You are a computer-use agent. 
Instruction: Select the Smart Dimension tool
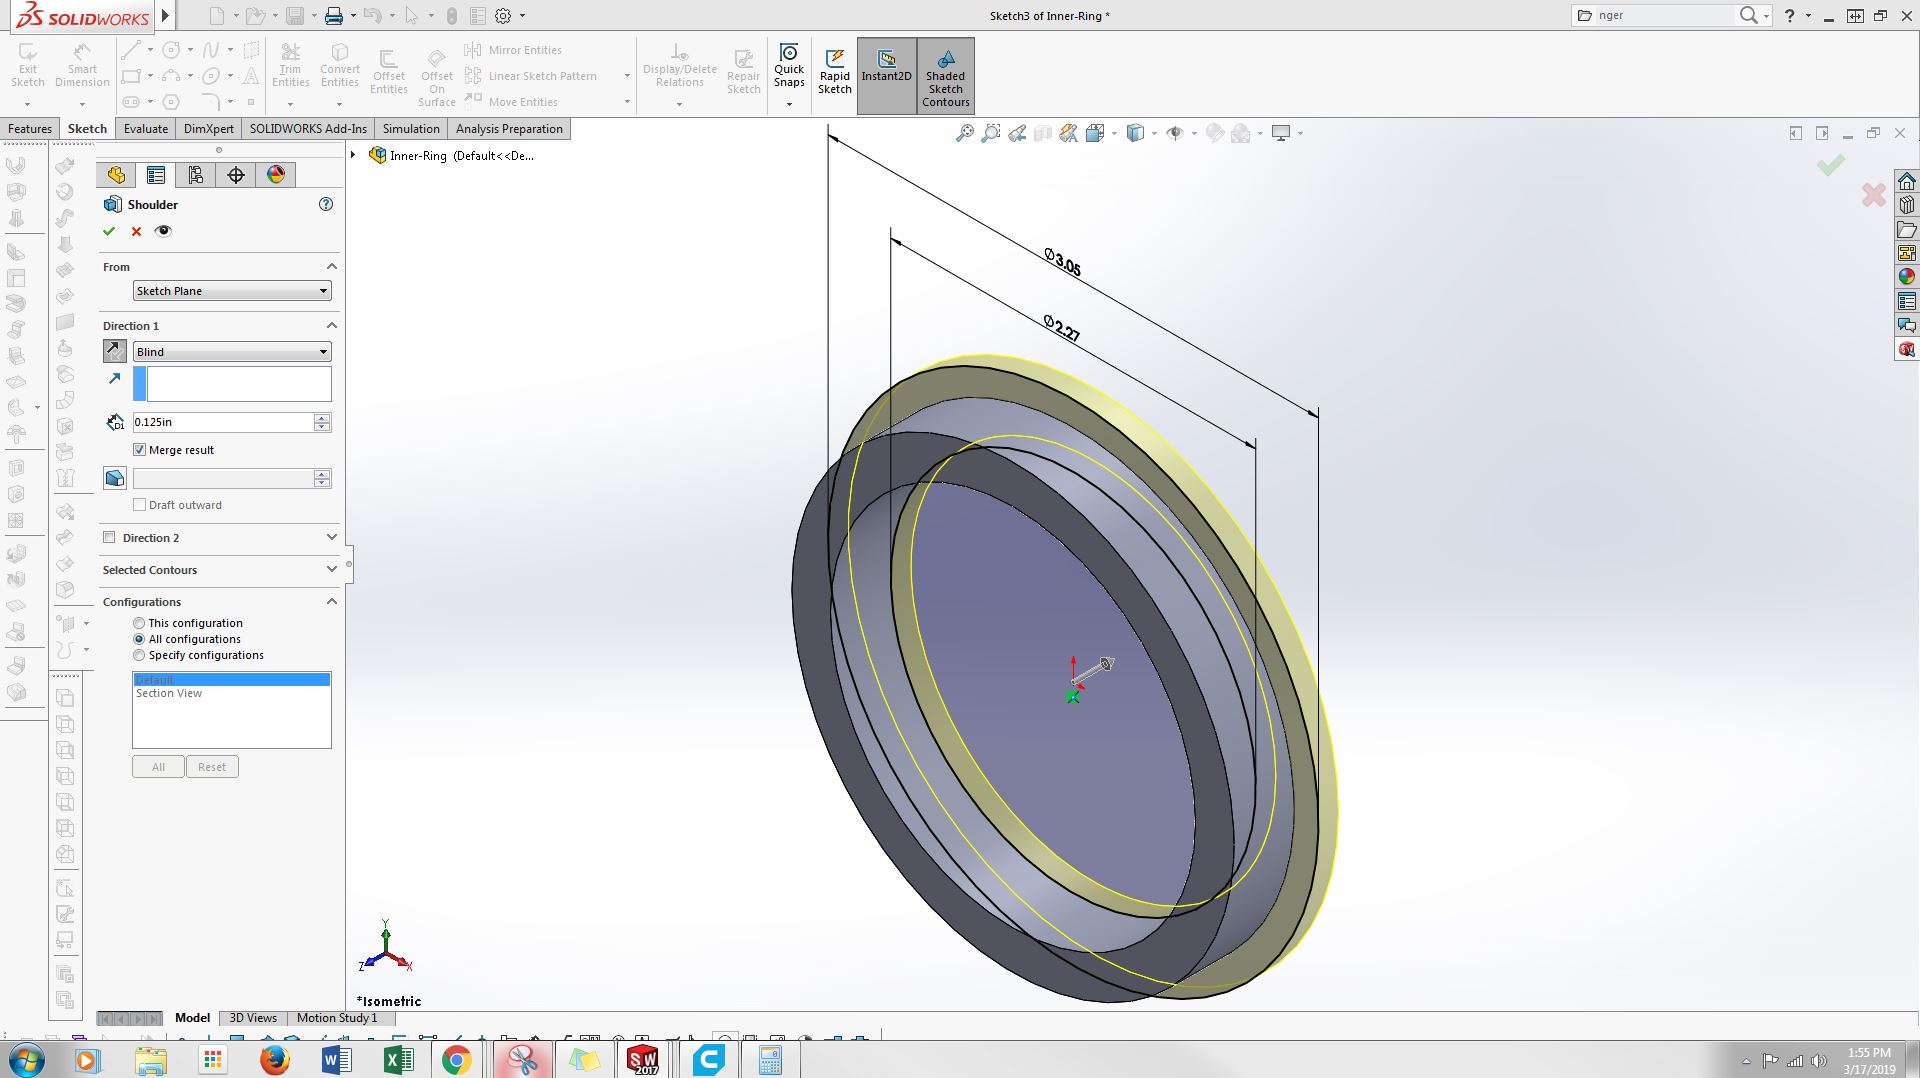[82, 65]
